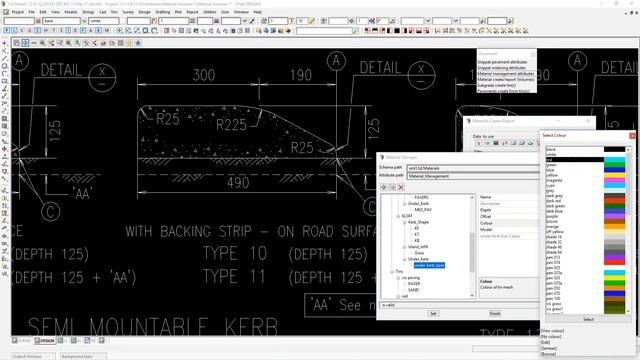Toggle the X snap button
Image resolution: width=640 pixels, height=360 pixels.
(98, 31)
